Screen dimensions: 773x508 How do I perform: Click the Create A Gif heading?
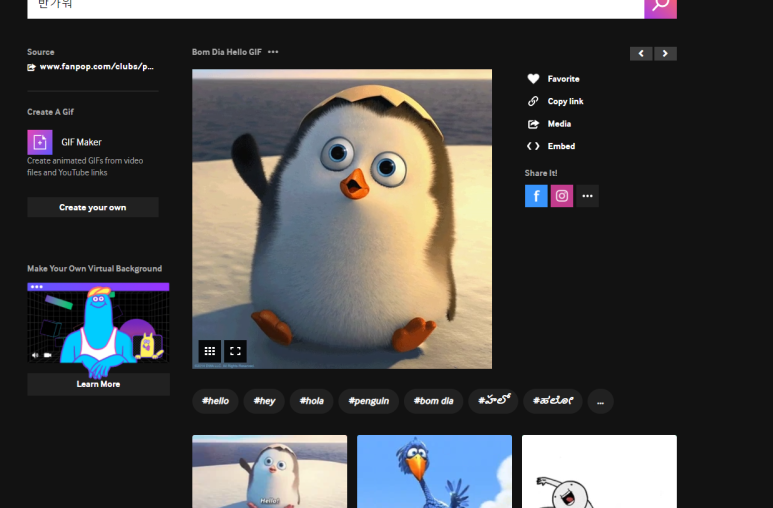pos(50,112)
